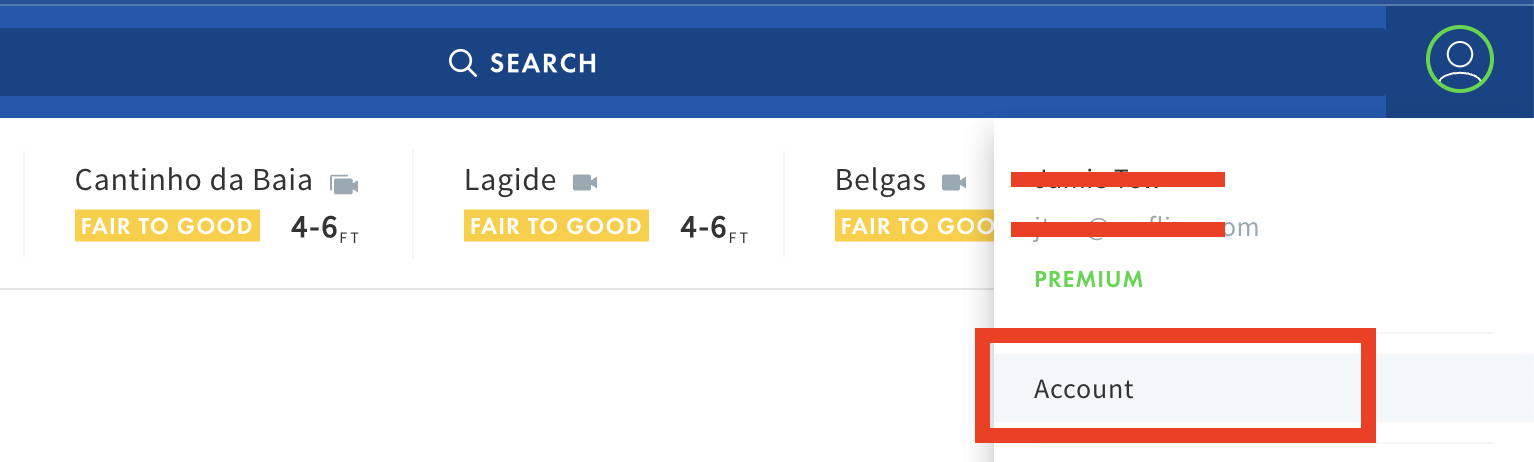Click the magnifying glass search icon
1534x462 pixels.
tap(462, 63)
